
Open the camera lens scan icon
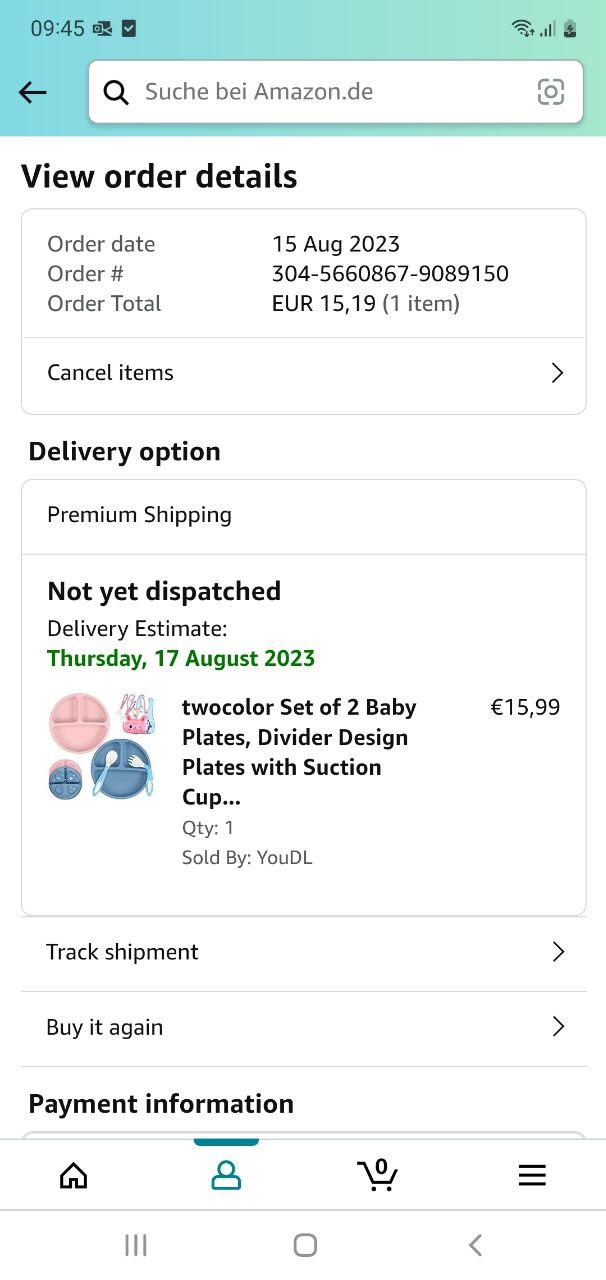coord(551,93)
